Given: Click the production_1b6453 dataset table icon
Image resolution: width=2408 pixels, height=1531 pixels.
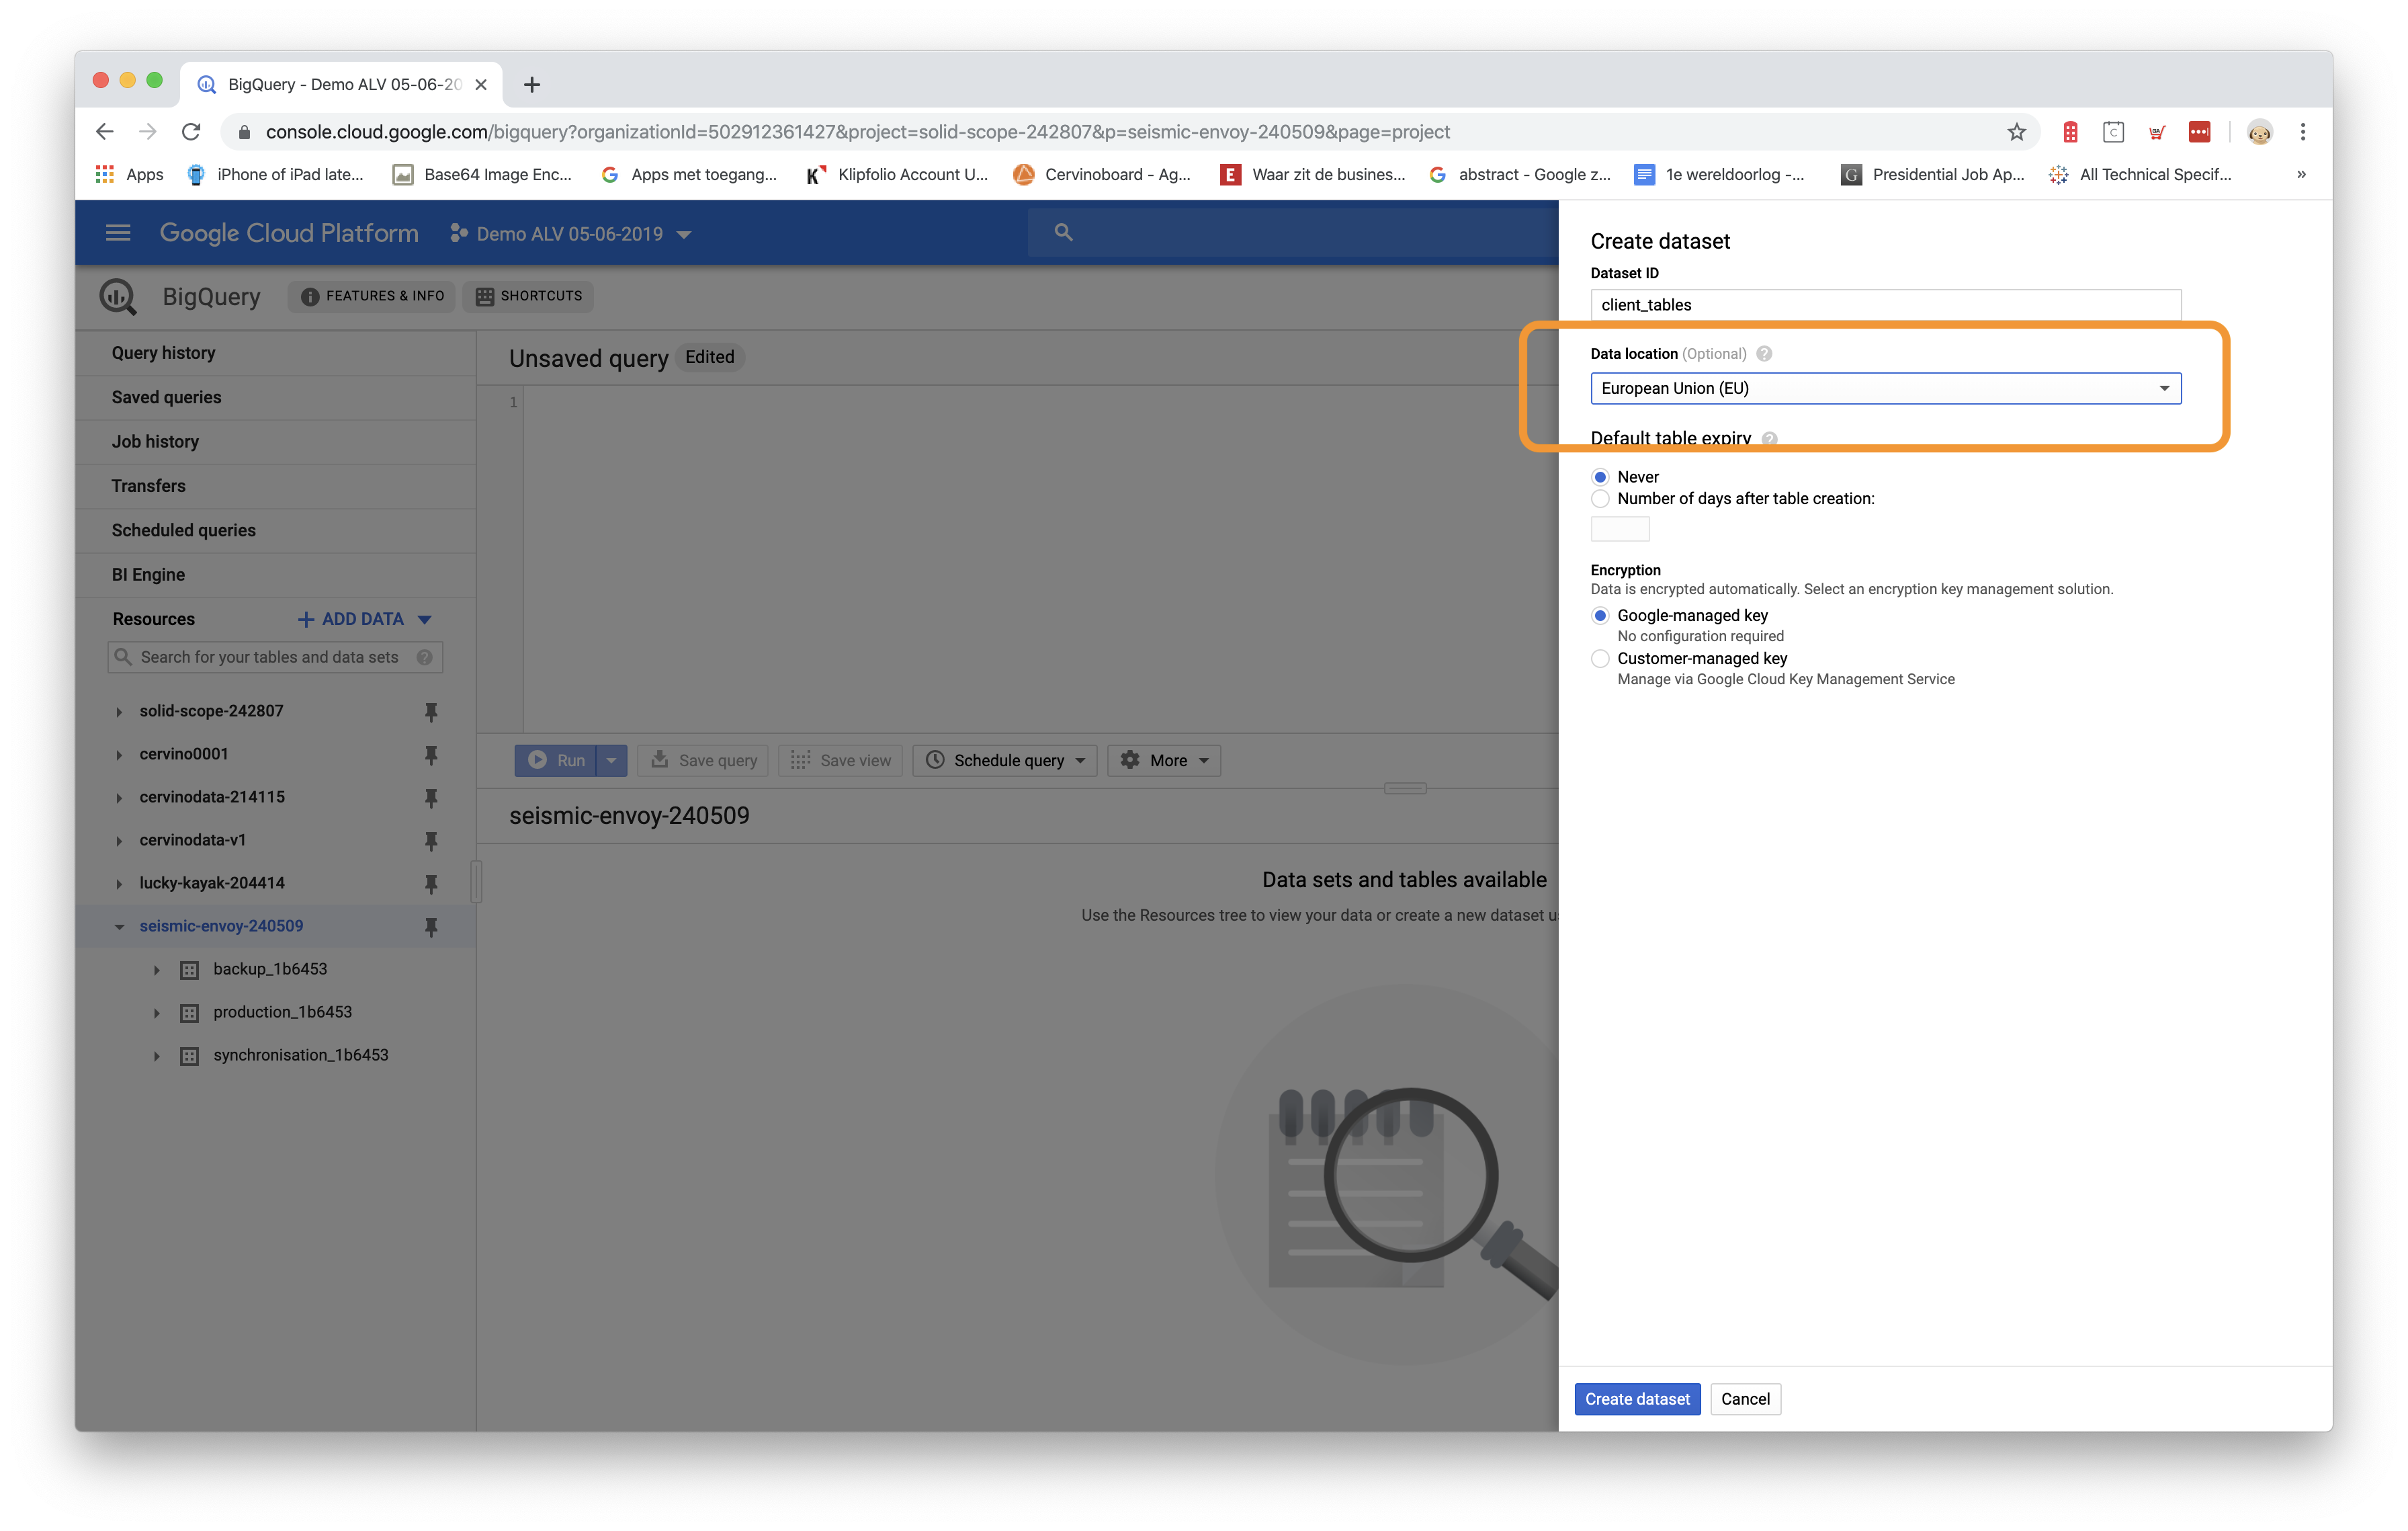Looking at the screenshot, I should point(189,1013).
